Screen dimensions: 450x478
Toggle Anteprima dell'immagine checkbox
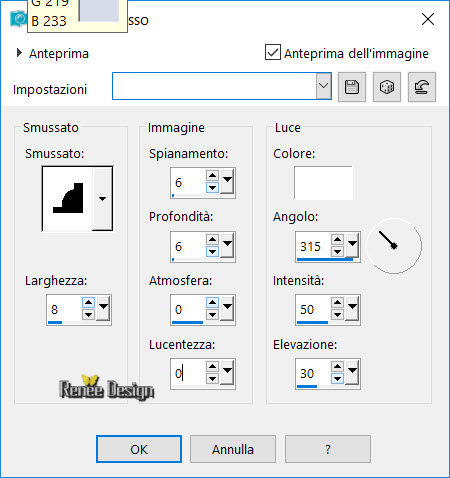(273, 52)
